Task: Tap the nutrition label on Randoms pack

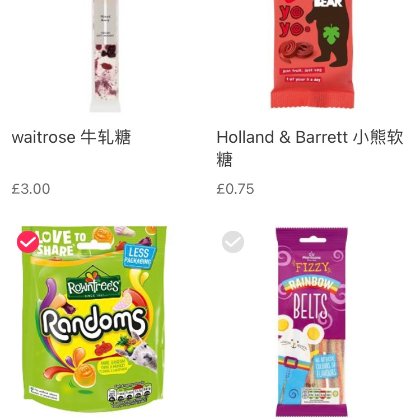Action: 130,393
